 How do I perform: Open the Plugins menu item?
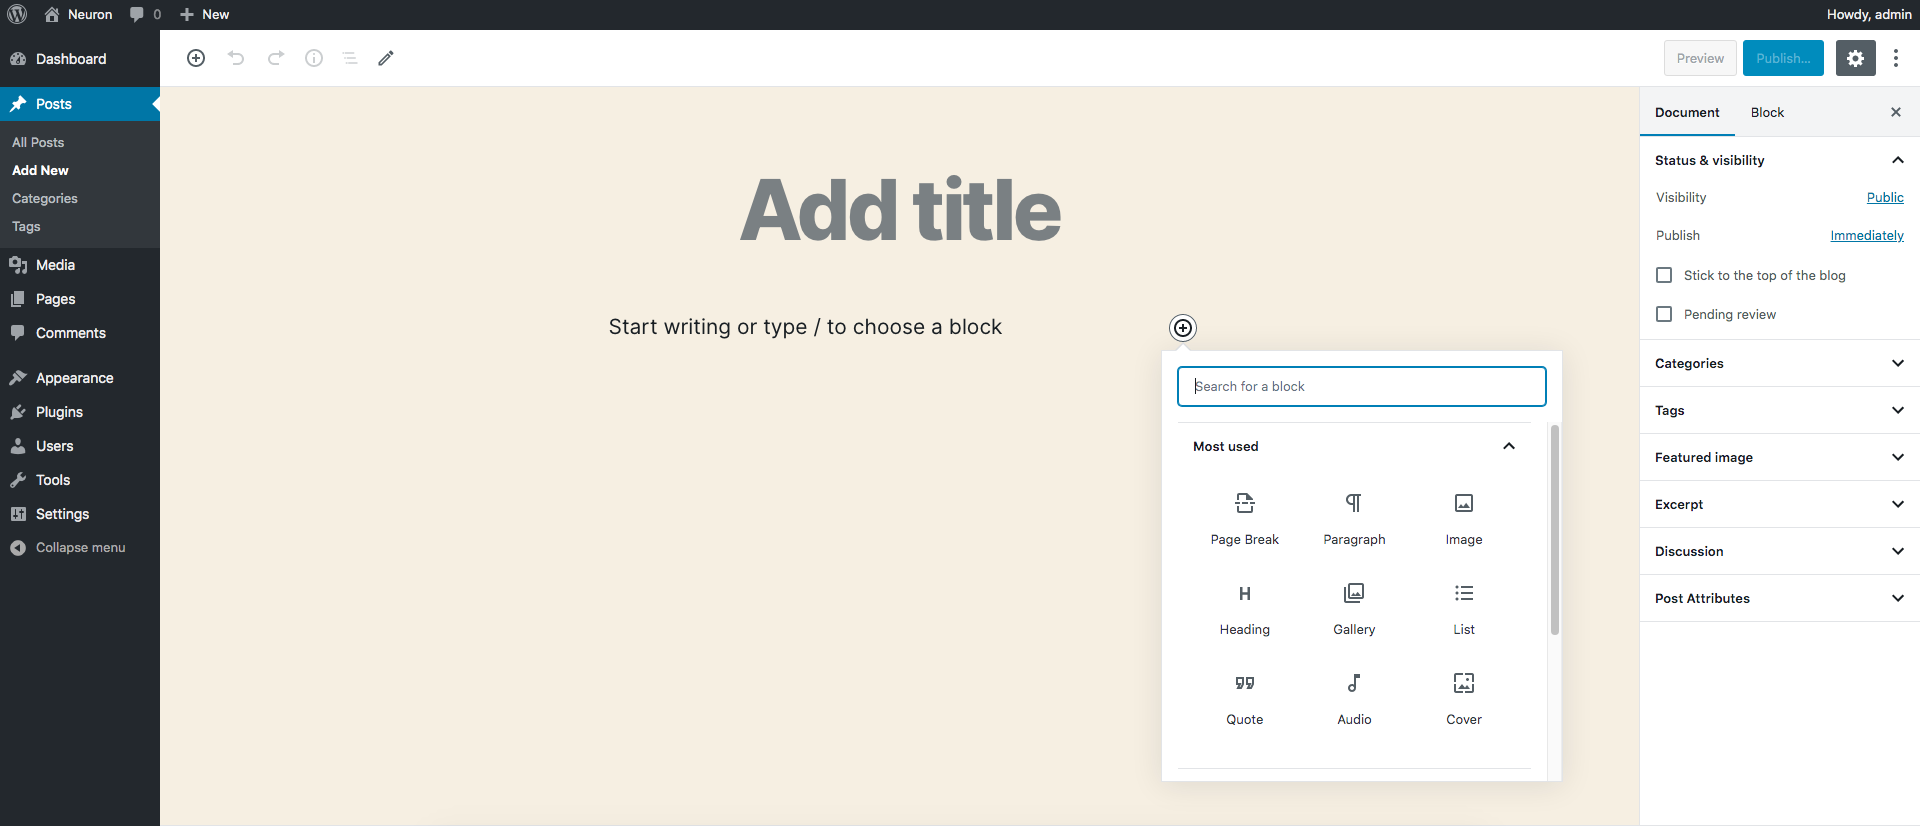[80, 412]
